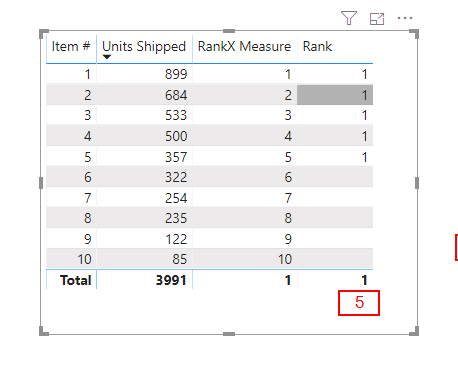The width and height of the screenshot is (458, 366).
Task: Click the bold Total row label
Action: click(76, 280)
